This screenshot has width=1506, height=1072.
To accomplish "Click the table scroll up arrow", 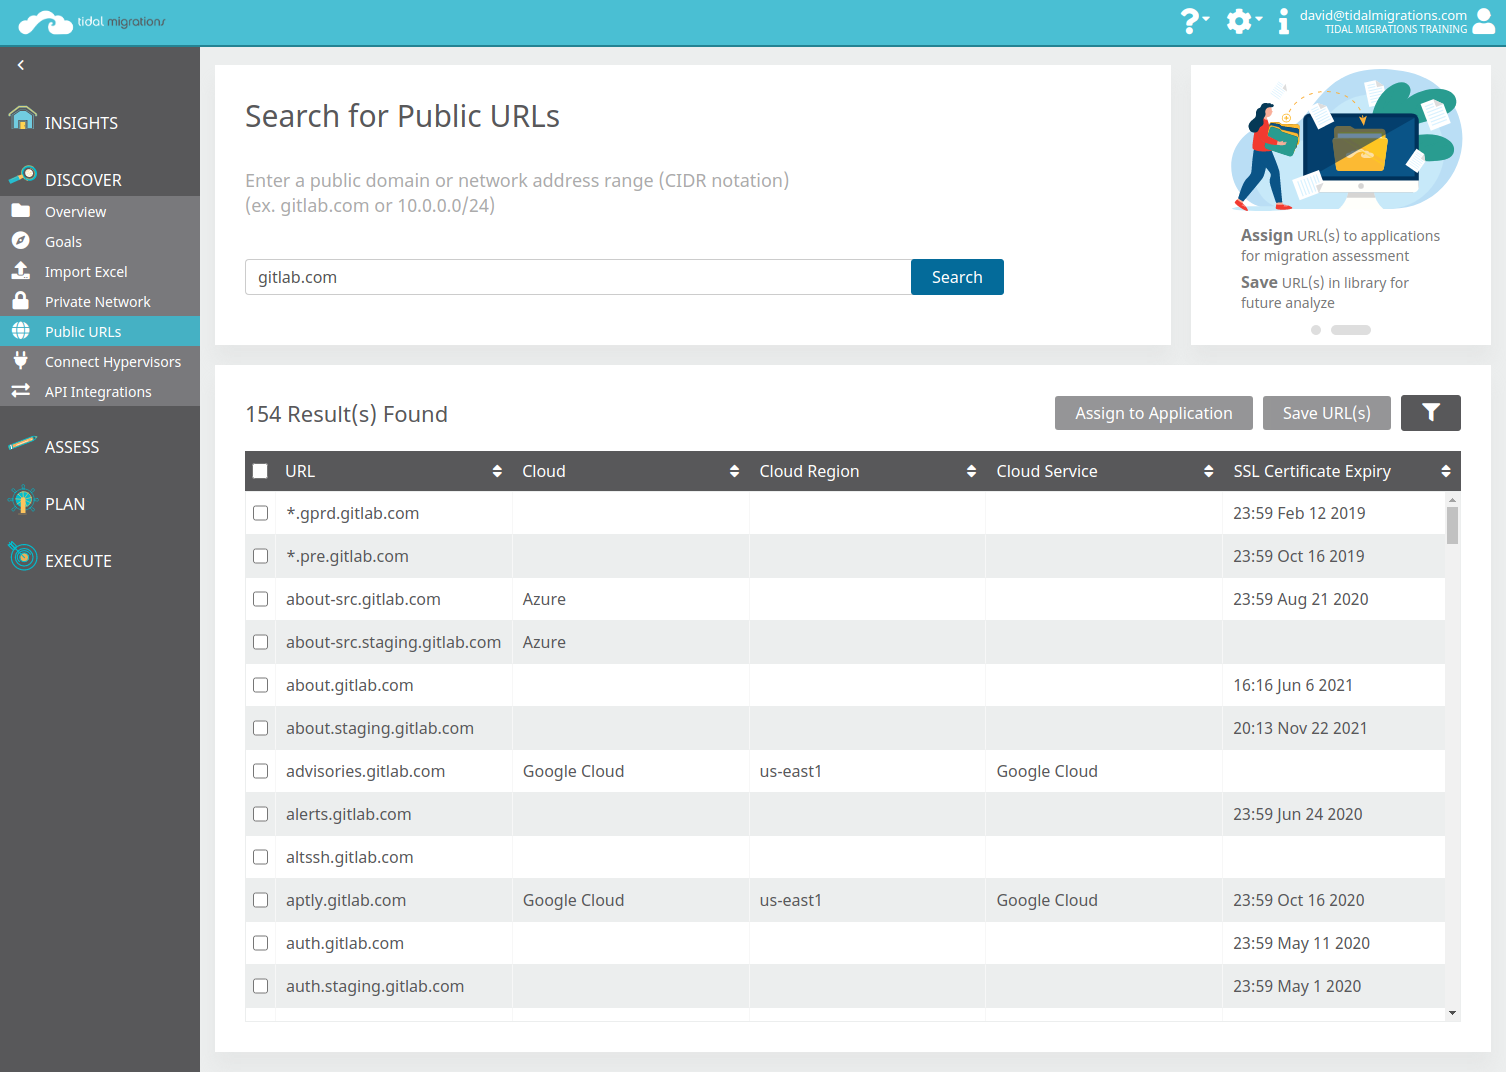I will [x=1452, y=499].
